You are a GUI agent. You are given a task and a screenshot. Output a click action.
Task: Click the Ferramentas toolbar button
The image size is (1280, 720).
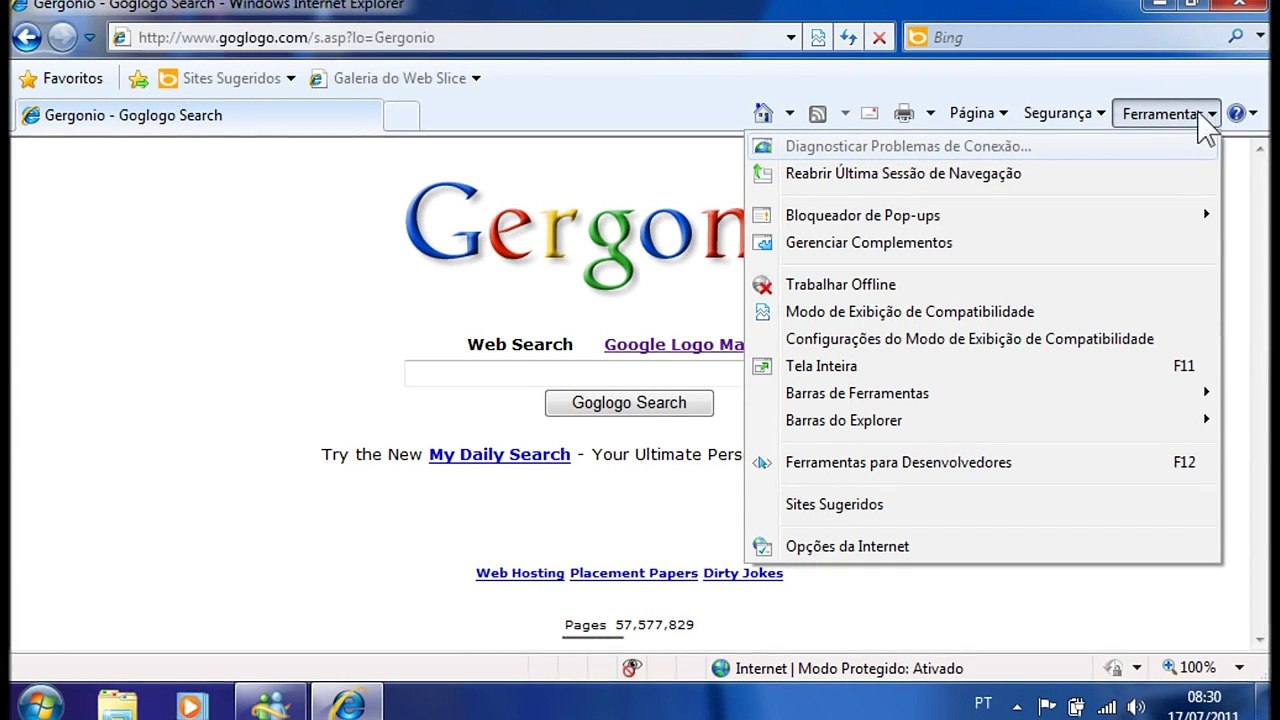[x=1167, y=114]
